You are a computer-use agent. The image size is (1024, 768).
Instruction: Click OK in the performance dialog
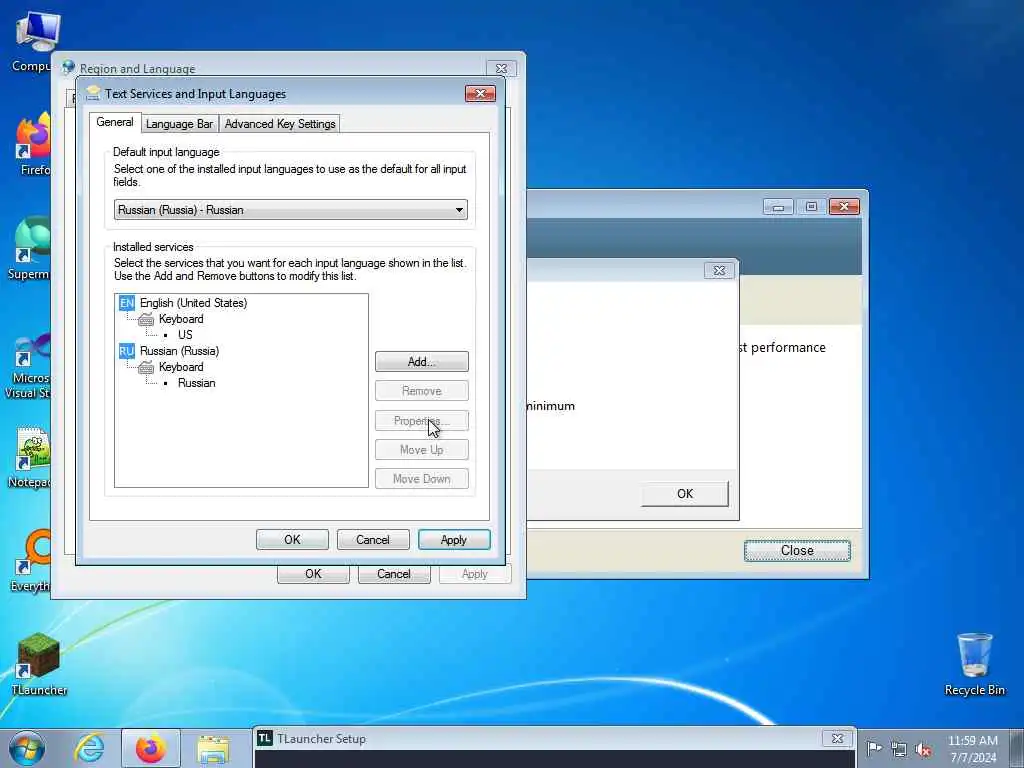[685, 494]
